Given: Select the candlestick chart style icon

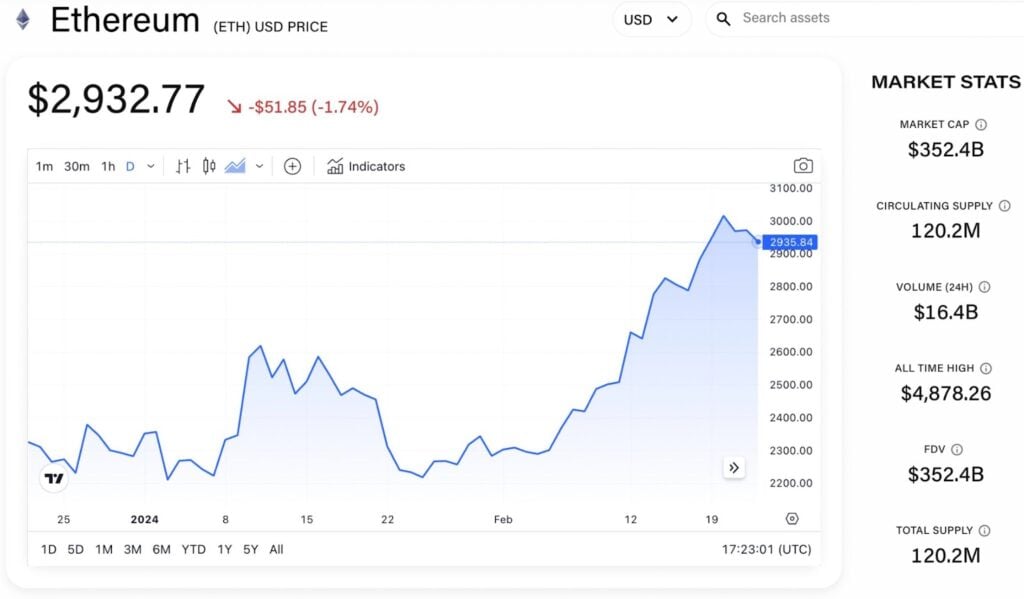Looking at the screenshot, I should click(x=209, y=167).
